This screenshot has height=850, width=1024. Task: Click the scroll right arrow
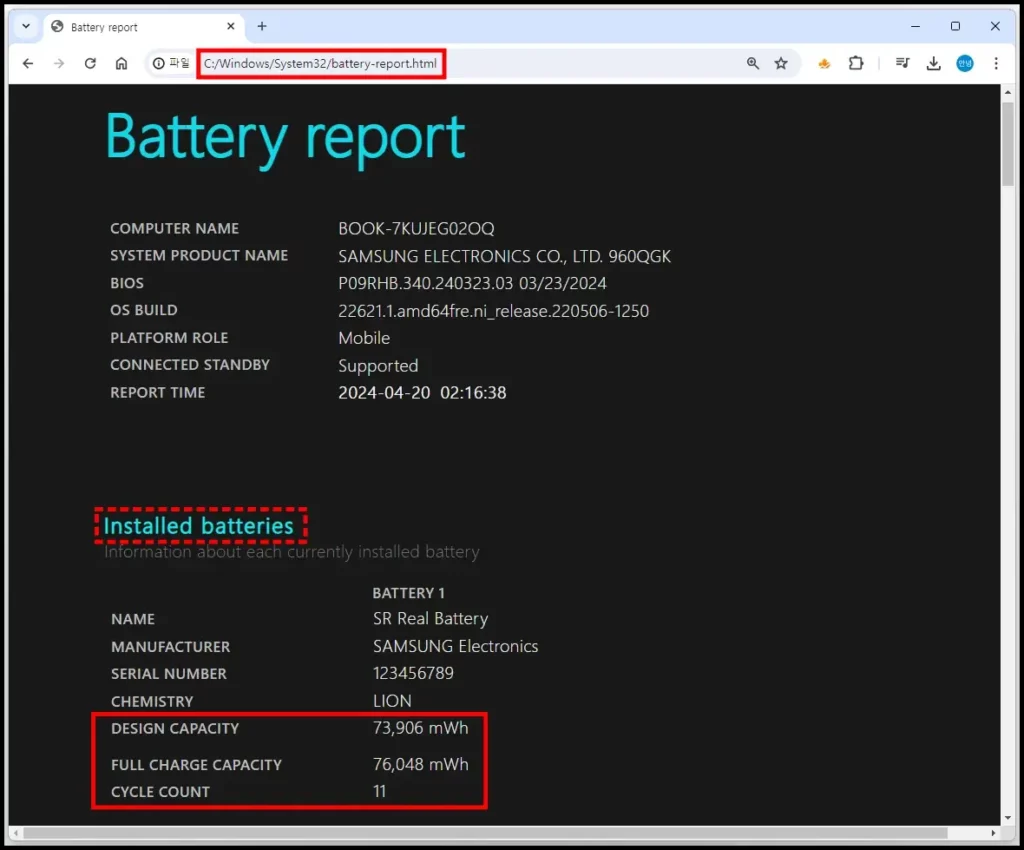click(x=993, y=833)
